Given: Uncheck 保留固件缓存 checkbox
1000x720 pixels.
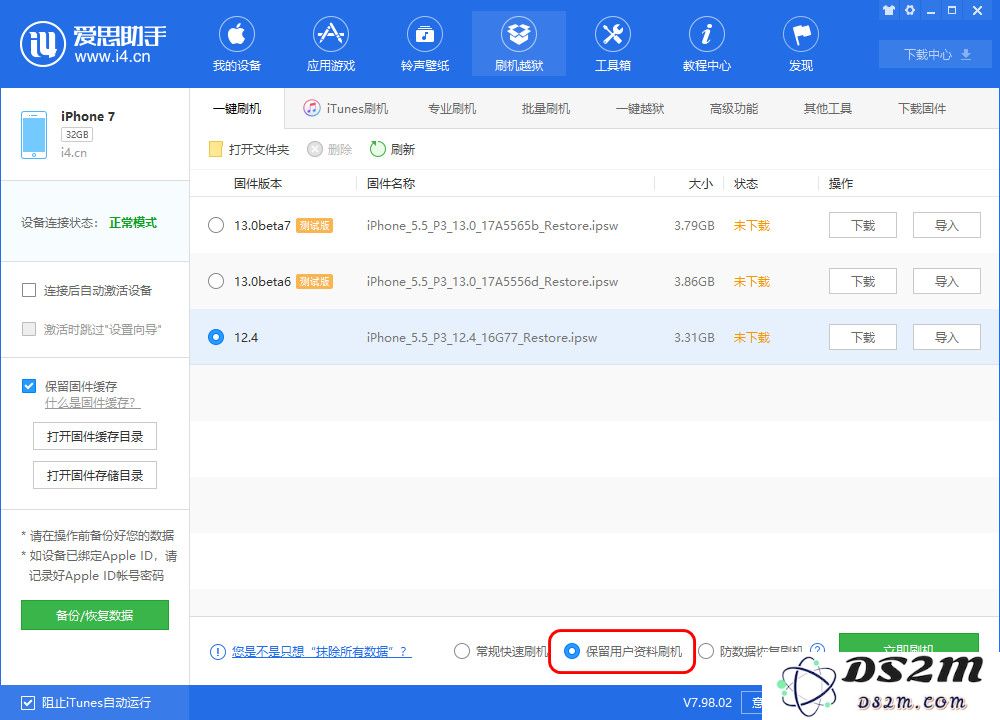Looking at the screenshot, I should click(x=29, y=386).
